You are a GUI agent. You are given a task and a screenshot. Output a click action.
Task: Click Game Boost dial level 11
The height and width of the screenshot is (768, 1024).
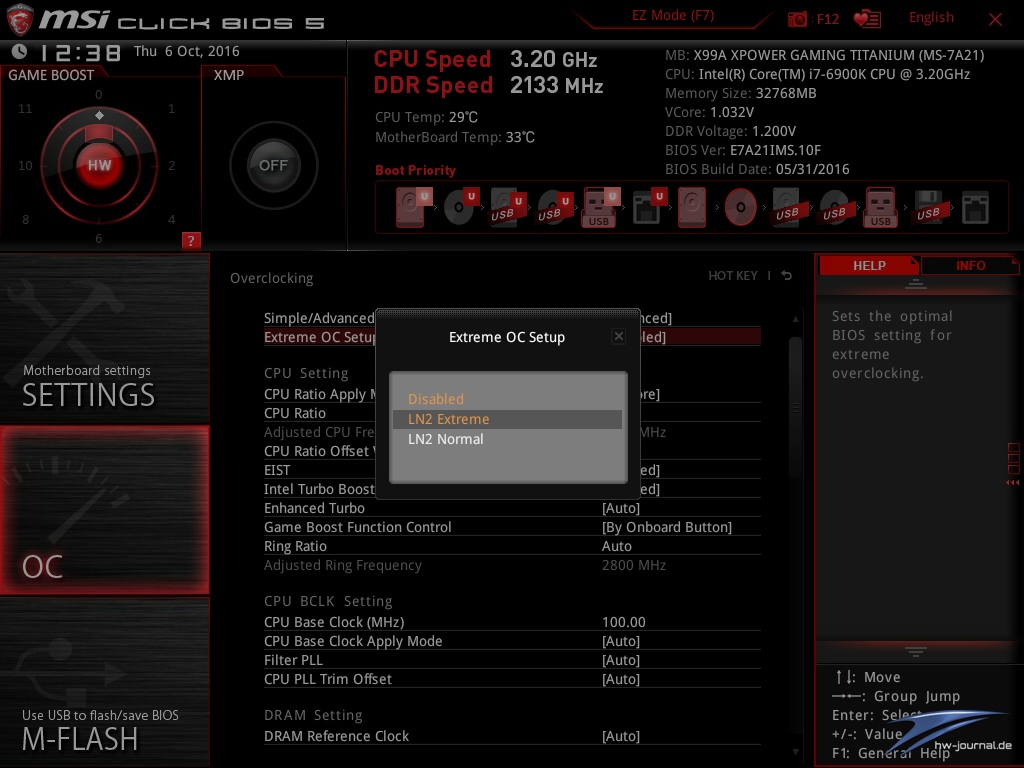pyautogui.click(x=25, y=108)
